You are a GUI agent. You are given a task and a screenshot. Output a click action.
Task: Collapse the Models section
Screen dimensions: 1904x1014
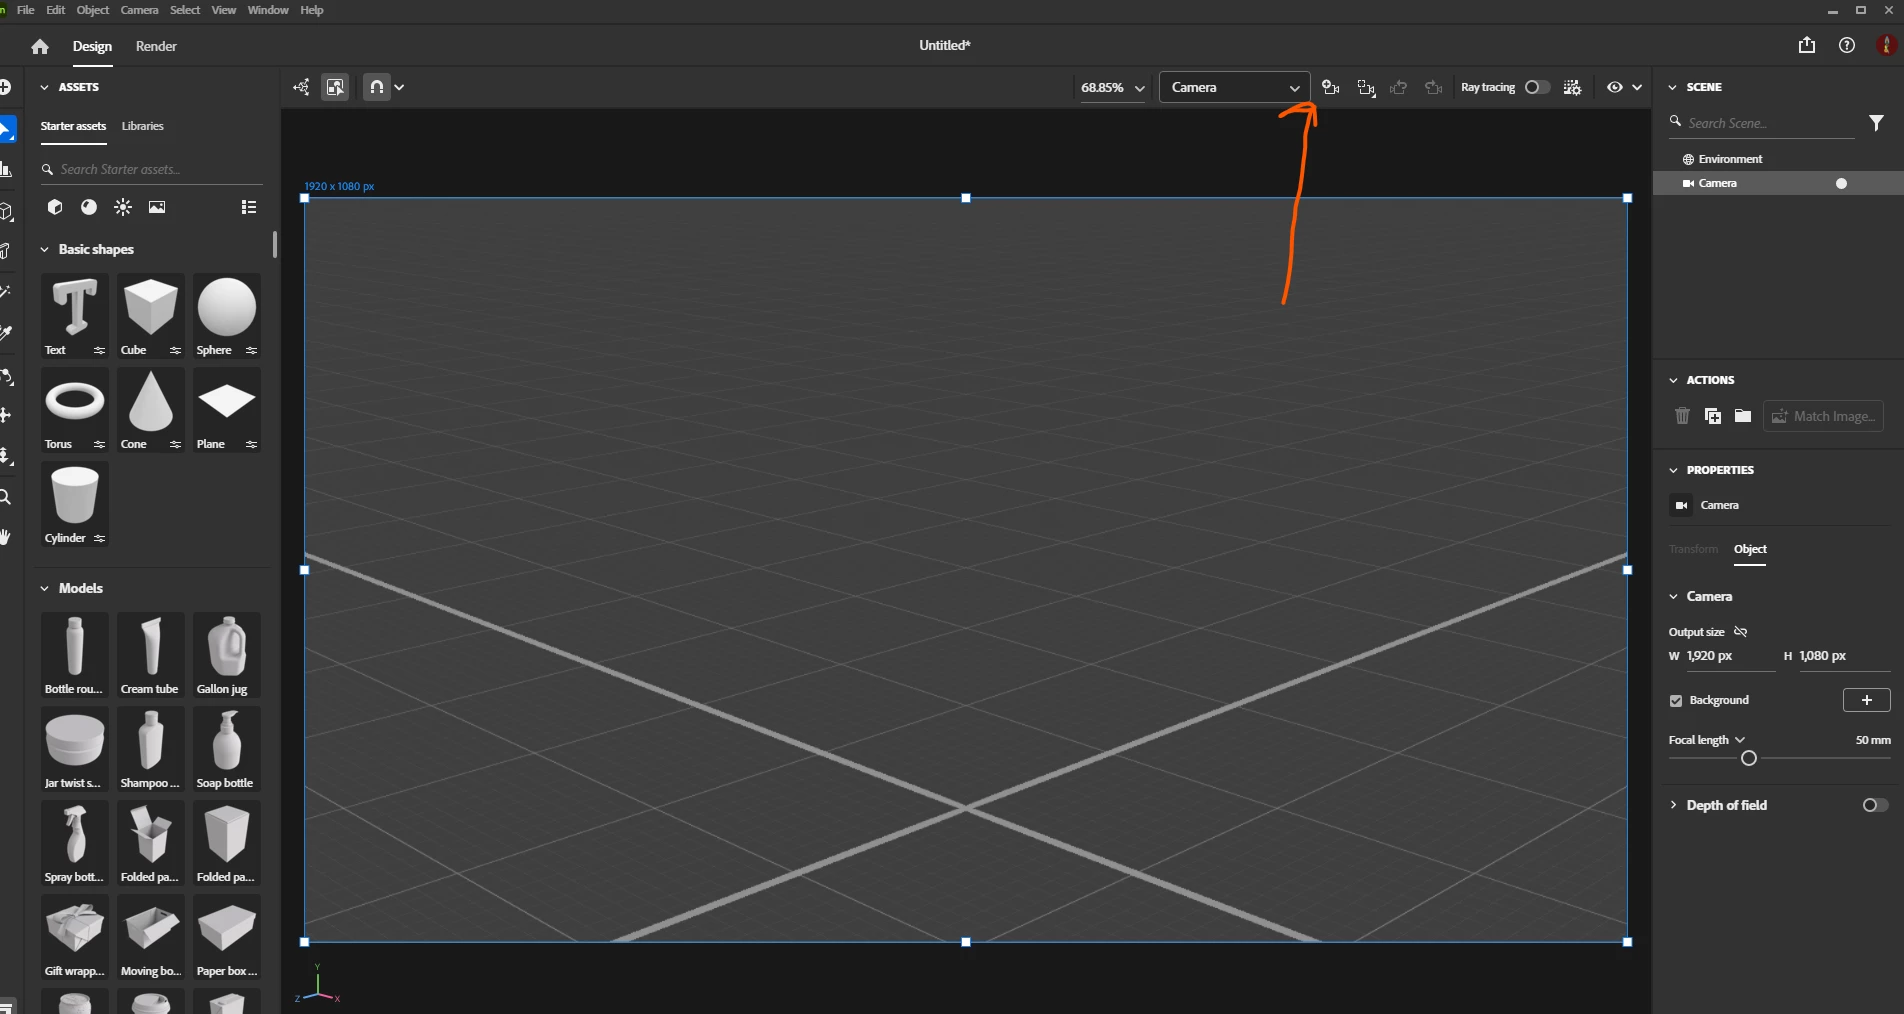(44, 588)
